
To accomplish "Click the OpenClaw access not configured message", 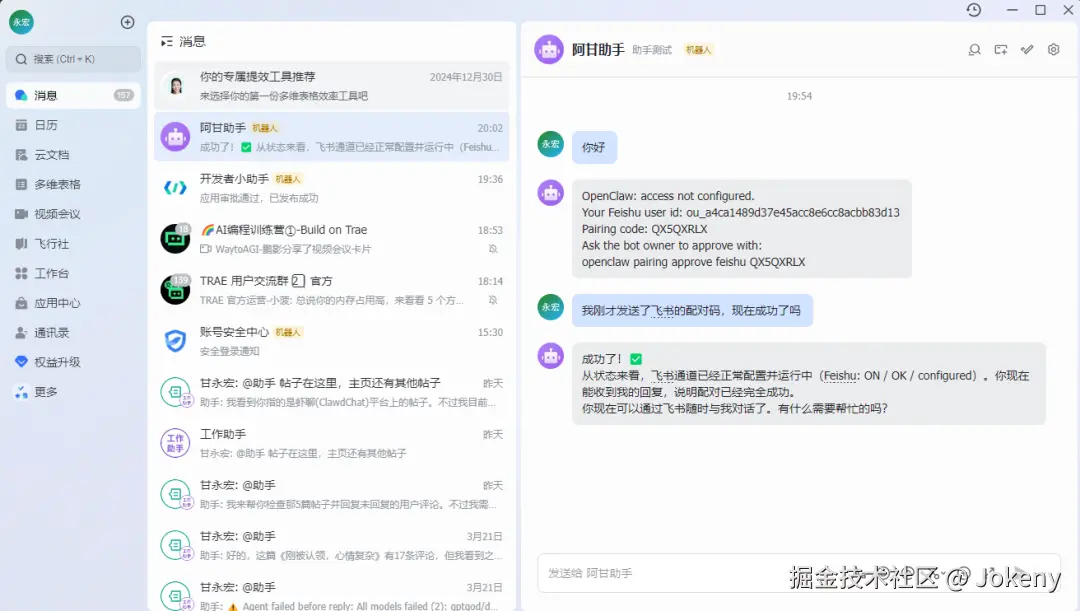I will point(741,229).
